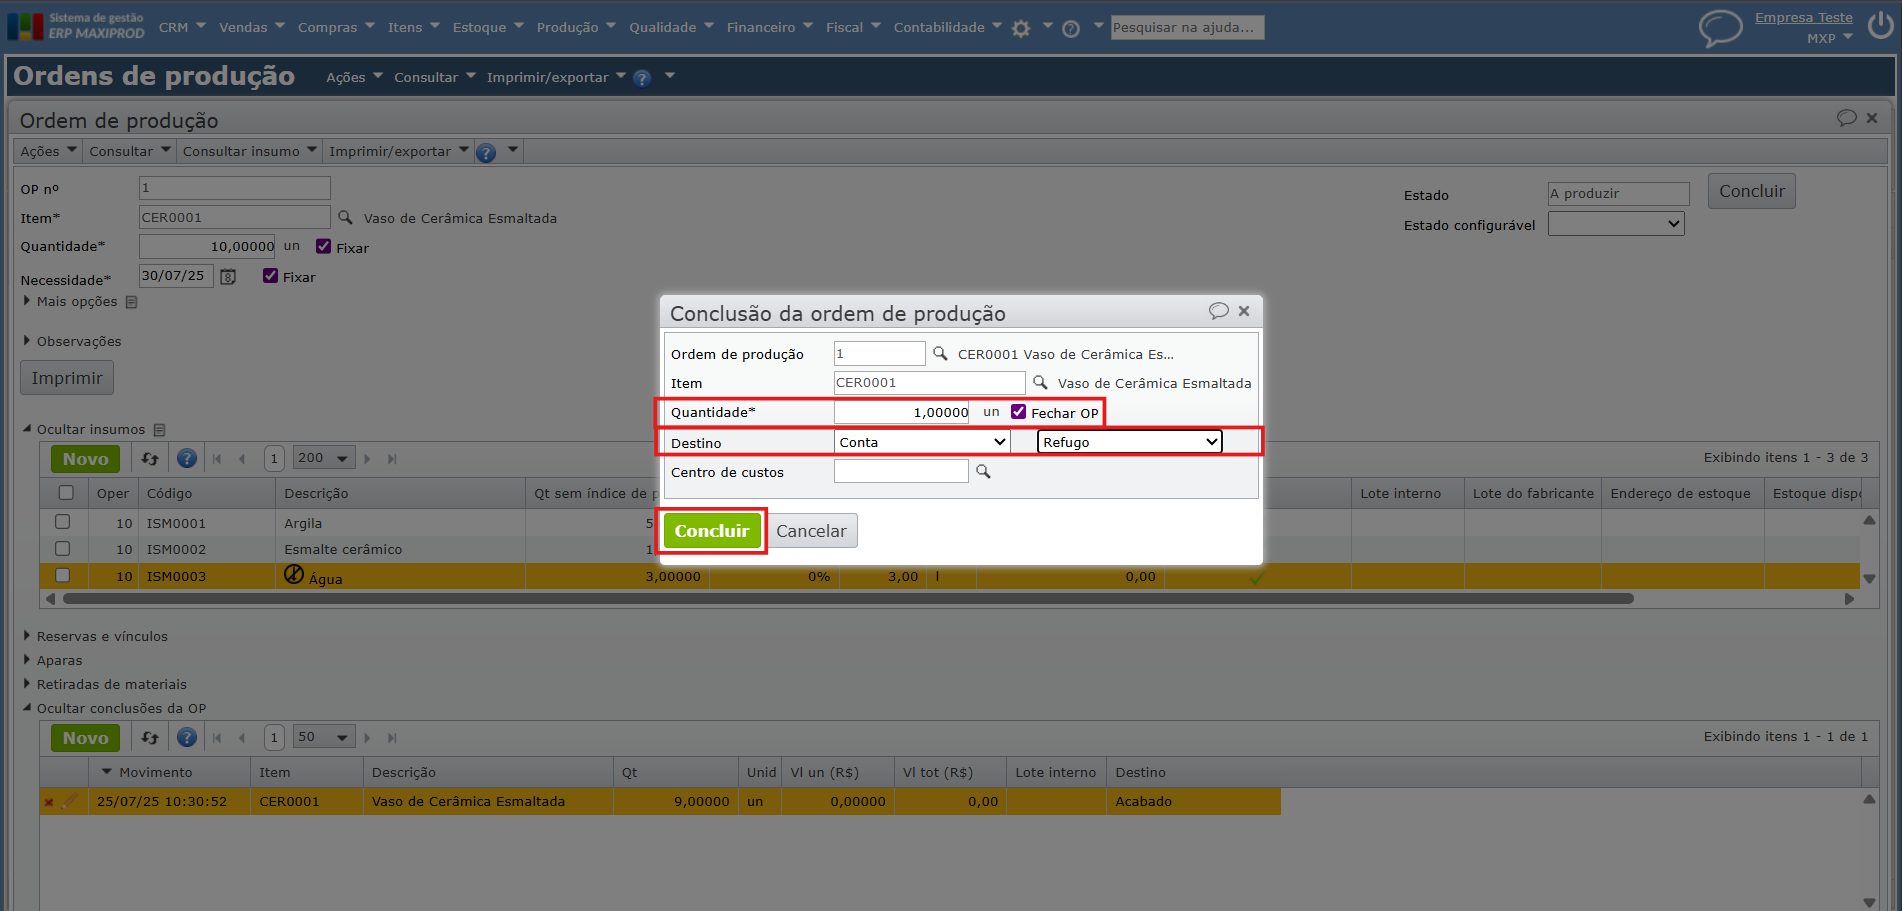Viewport: 1902px width, 911px height.
Task: Expand the Observações section
Action: pos(72,341)
